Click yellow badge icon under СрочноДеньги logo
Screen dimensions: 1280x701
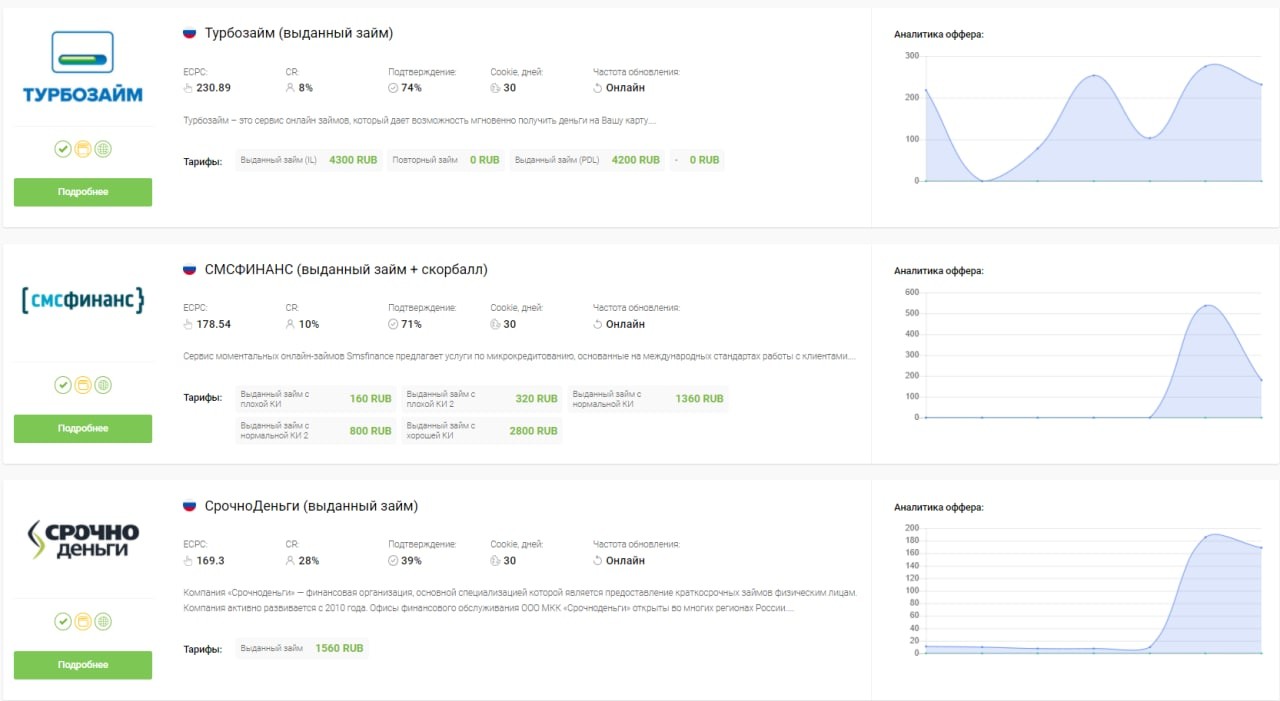click(83, 622)
